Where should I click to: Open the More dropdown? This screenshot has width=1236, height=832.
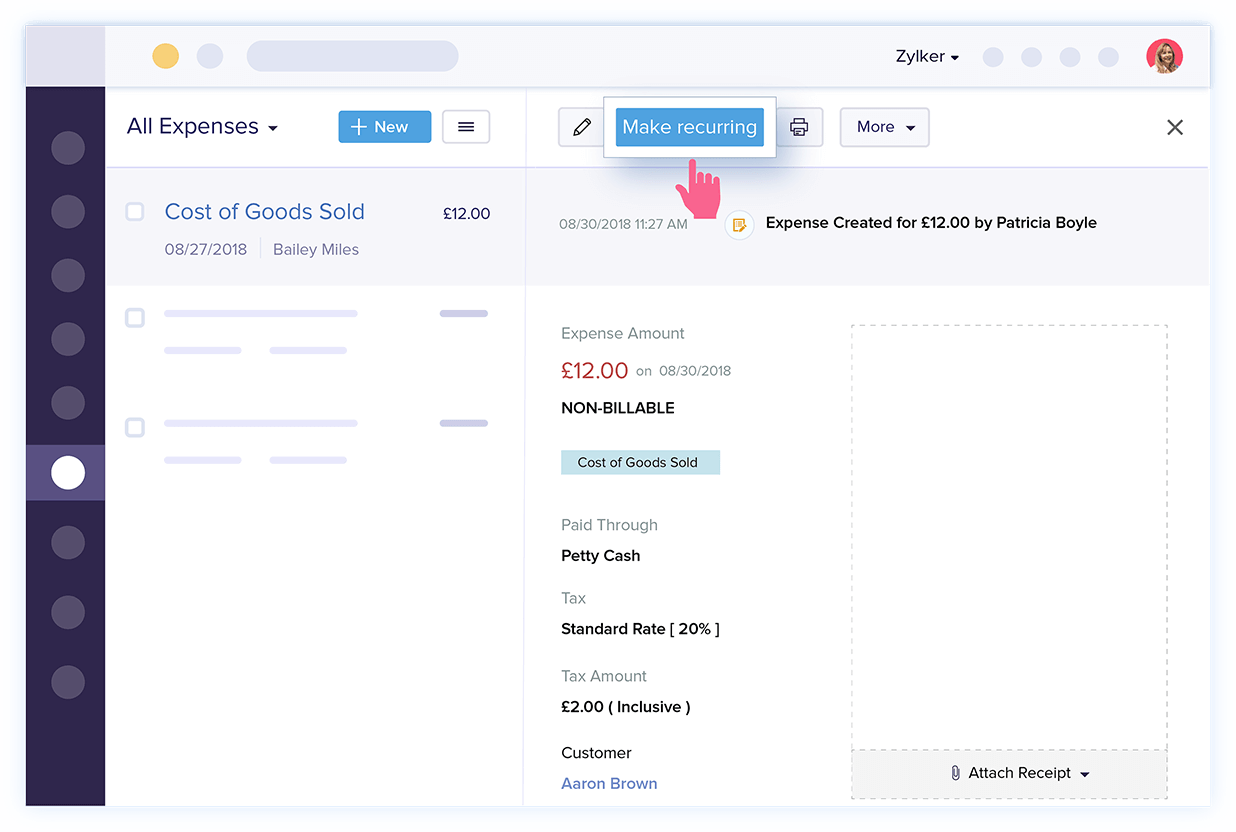884,127
